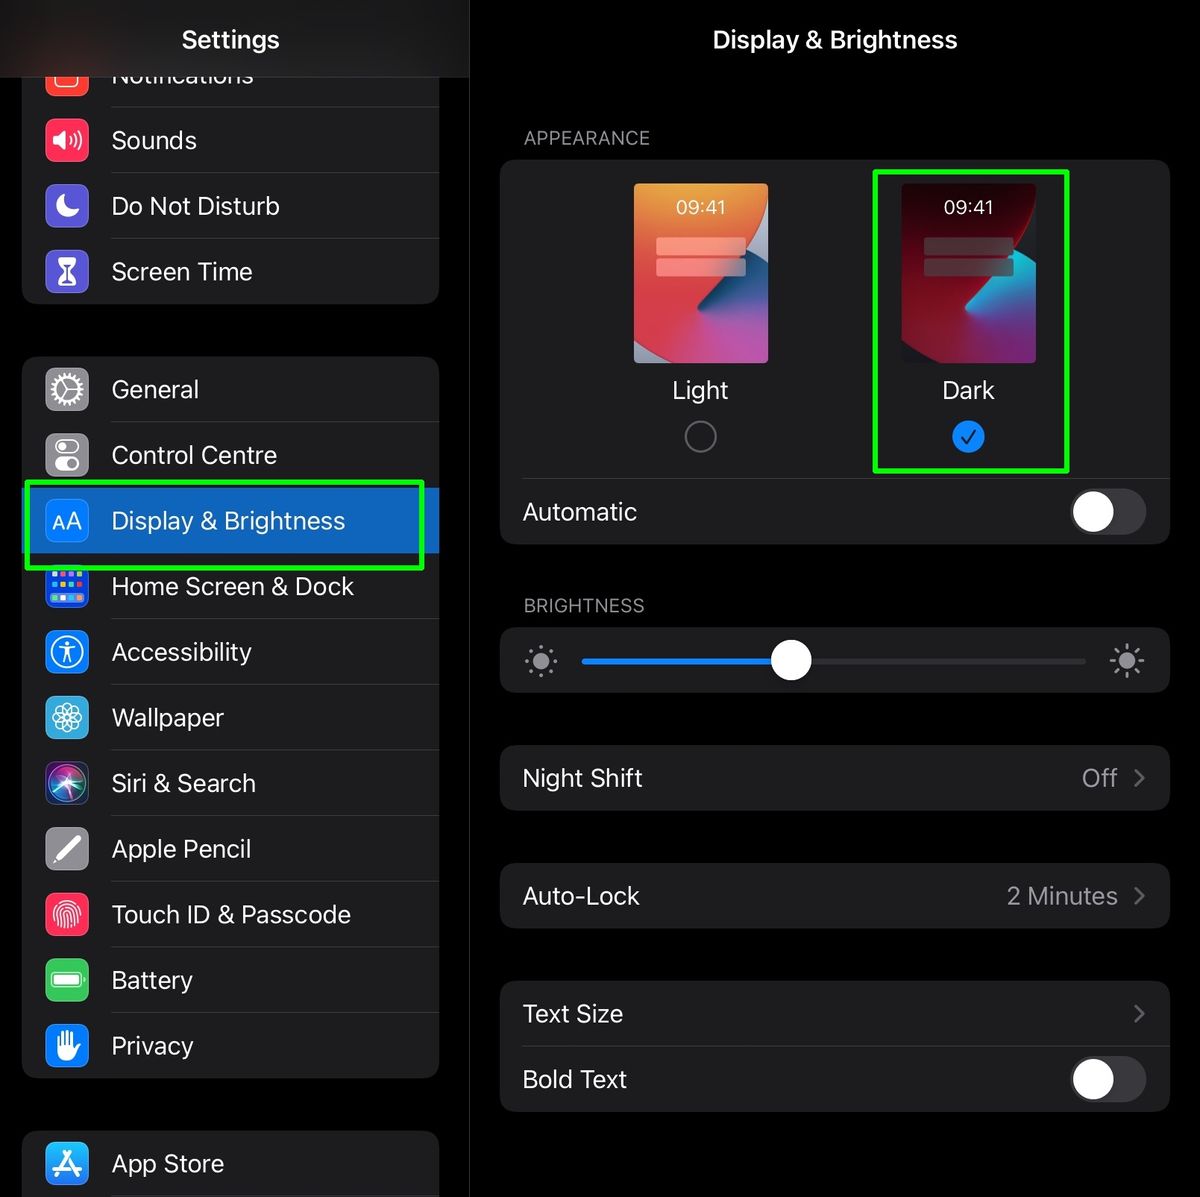Expand the Text Size settings
The width and height of the screenshot is (1200, 1197).
(835, 1013)
